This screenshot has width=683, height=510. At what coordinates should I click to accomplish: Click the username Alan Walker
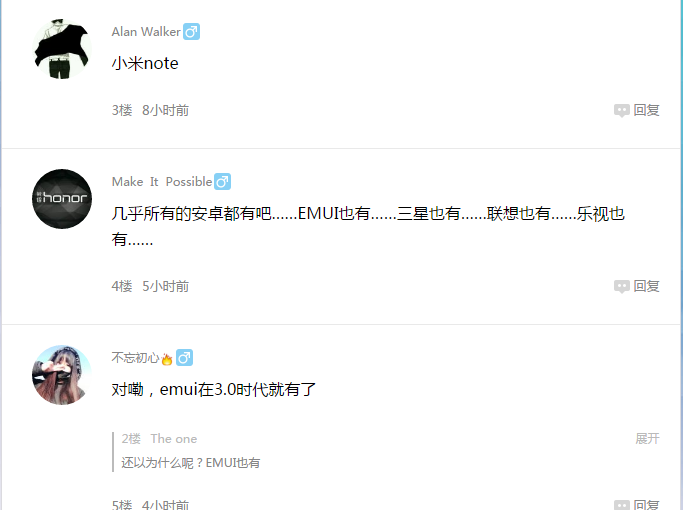coord(146,32)
